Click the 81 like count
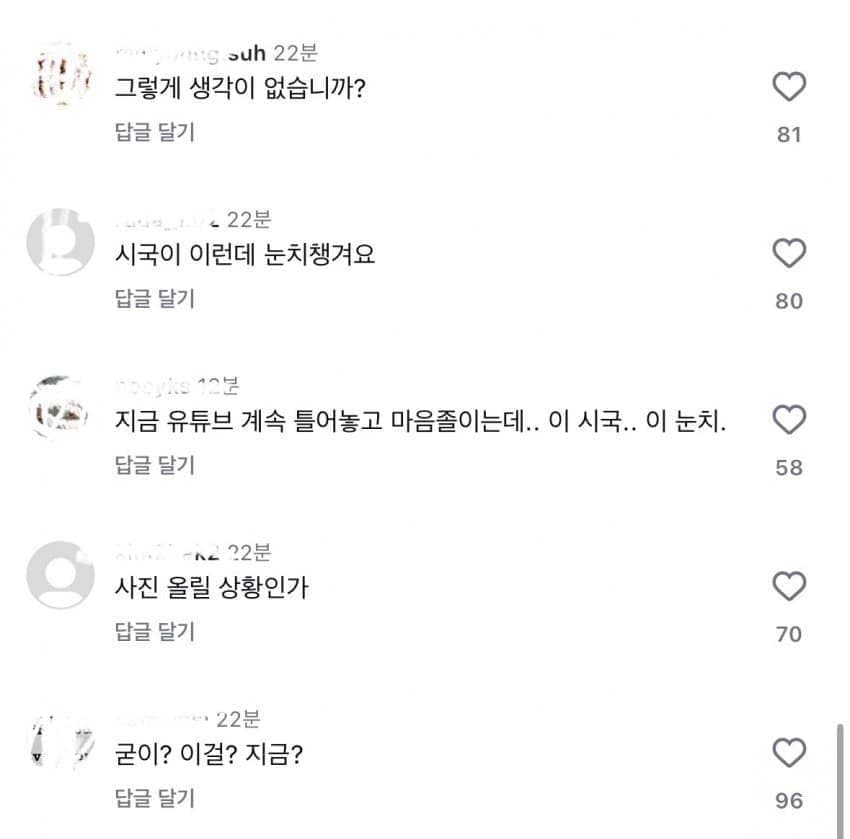 point(789,134)
